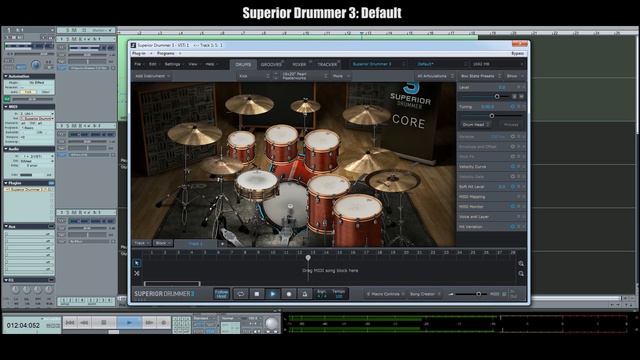Select the scissors cut tool in song track
The height and width of the screenshot is (360, 640).
(137, 273)
